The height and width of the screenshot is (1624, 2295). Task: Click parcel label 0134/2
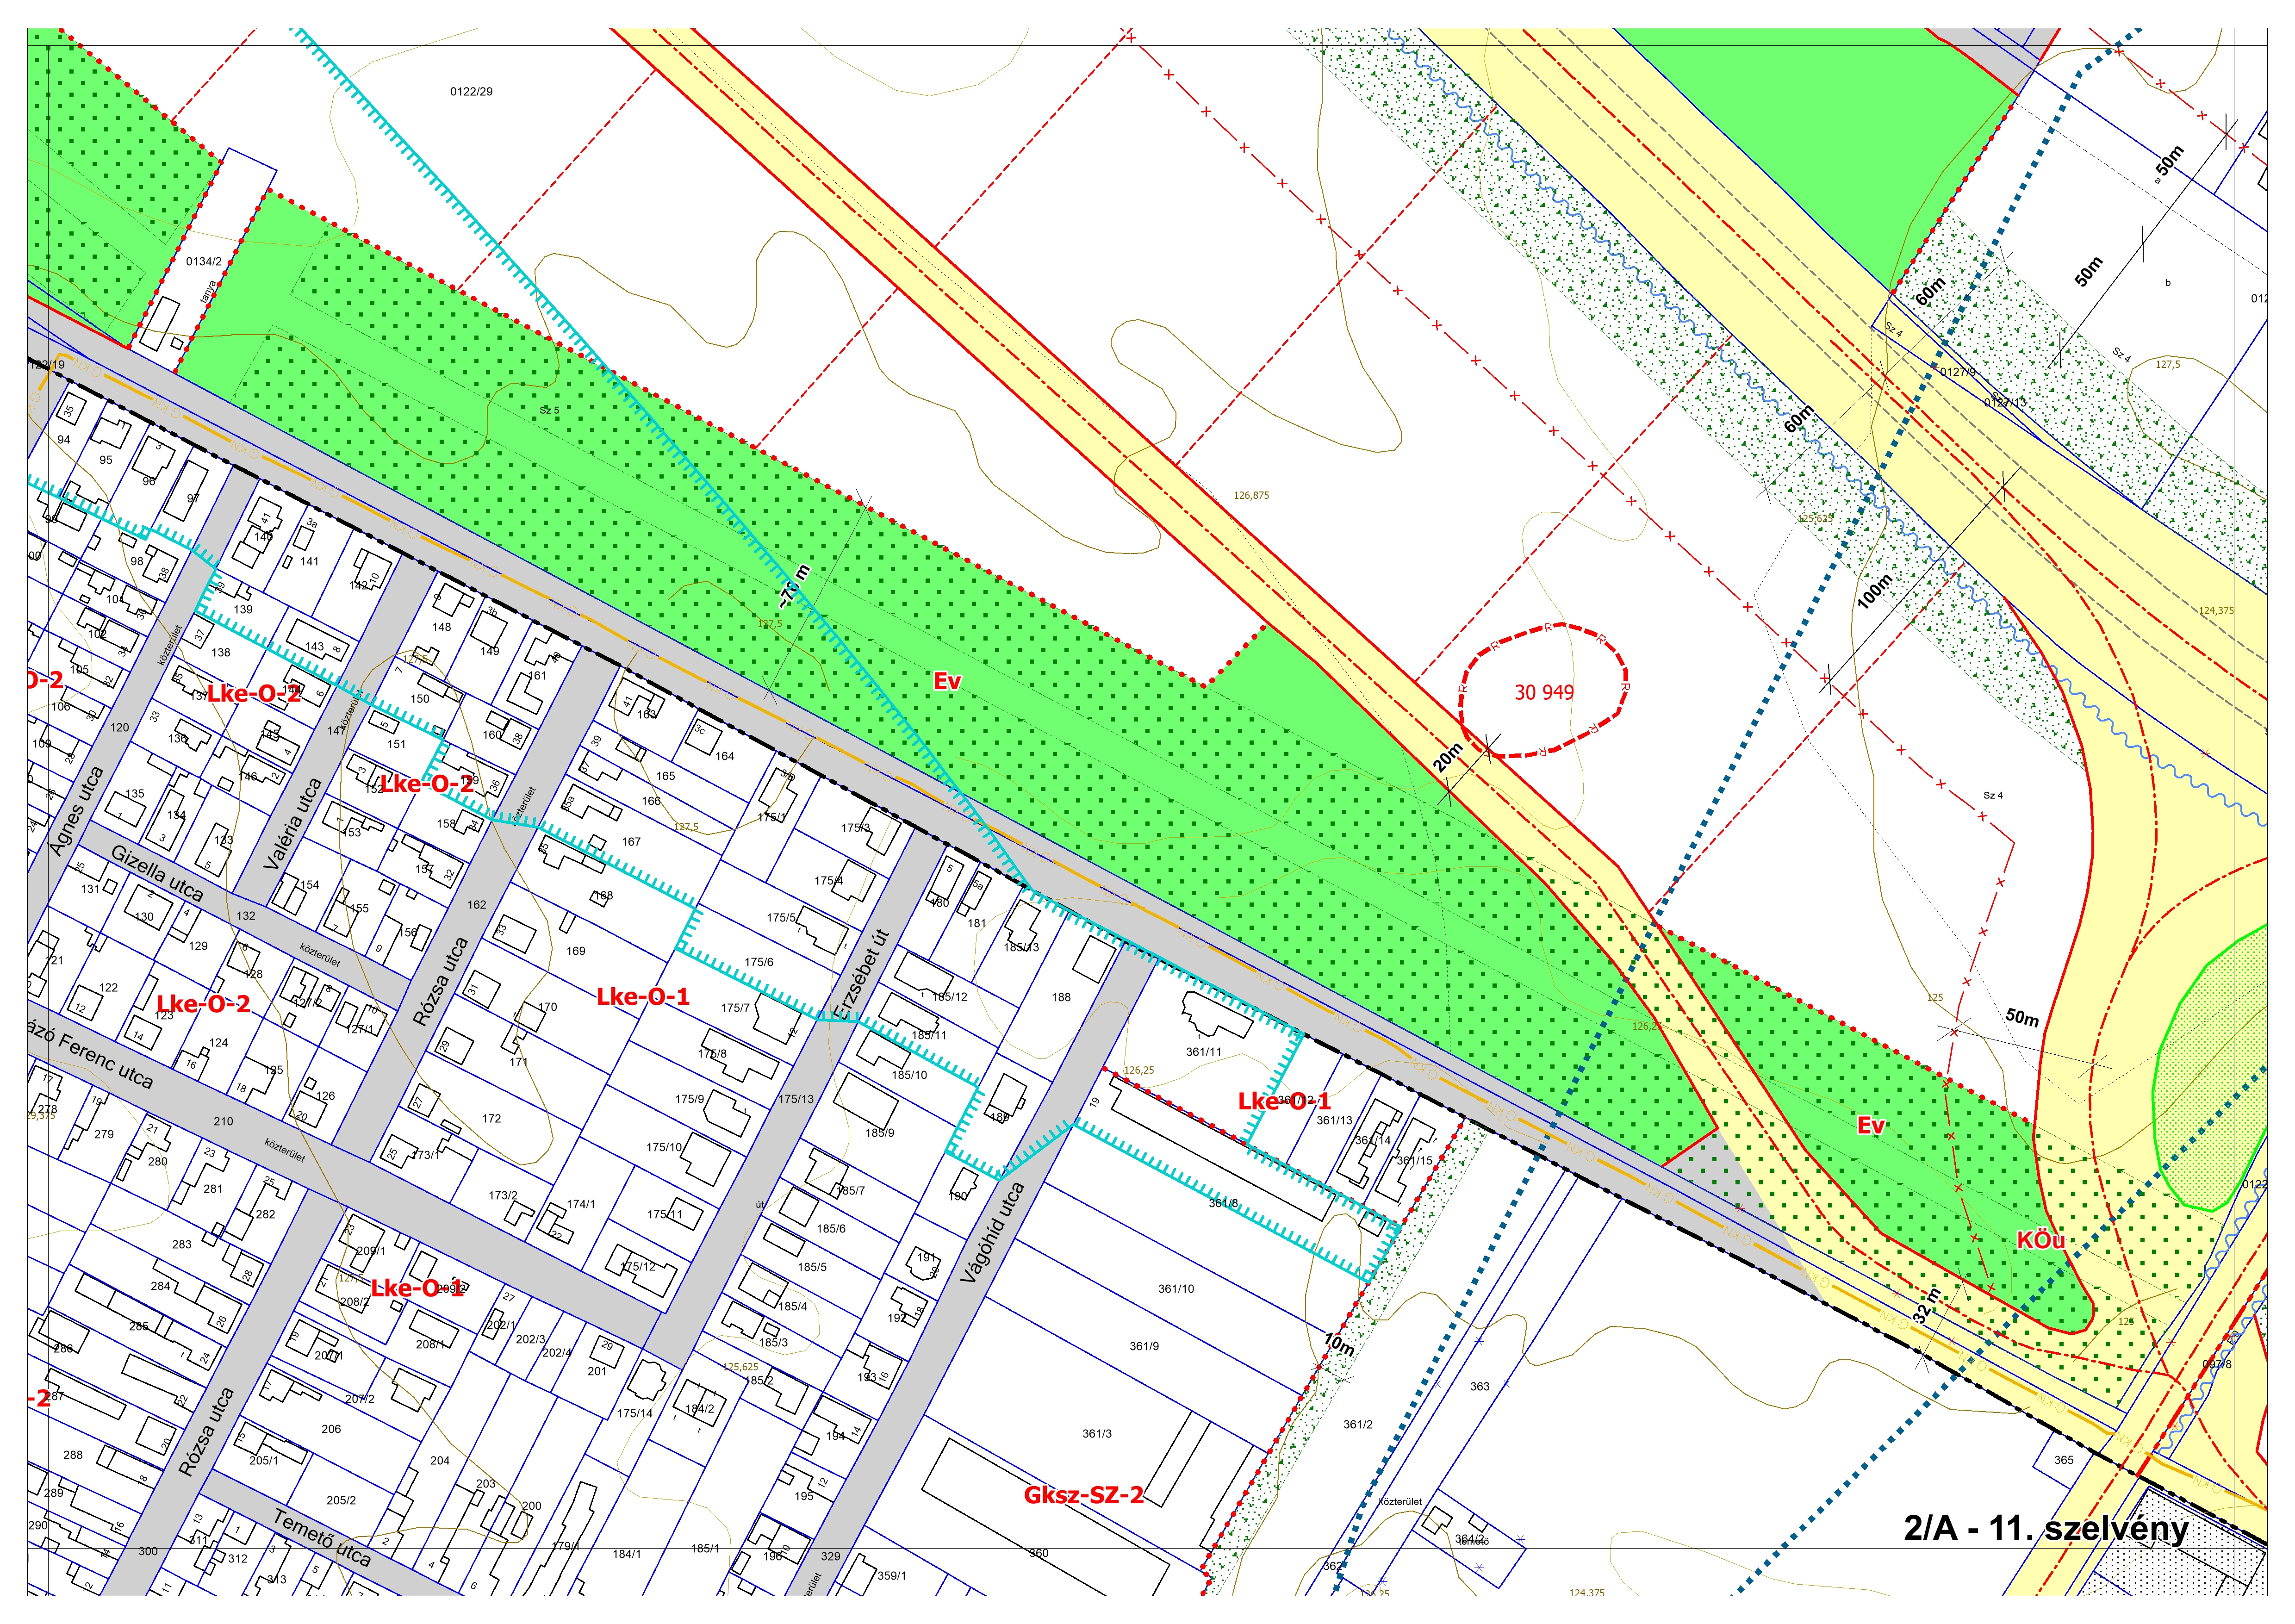[204, 262]
